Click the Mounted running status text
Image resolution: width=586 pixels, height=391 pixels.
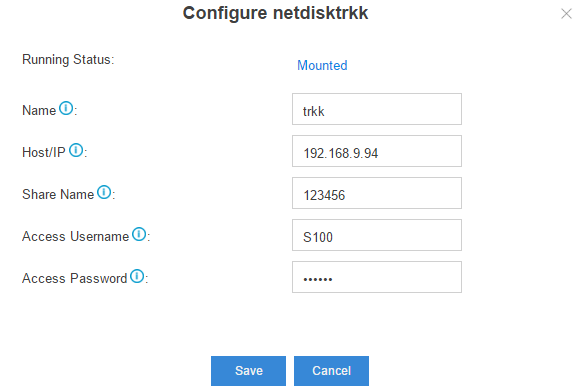click(322, 65)
